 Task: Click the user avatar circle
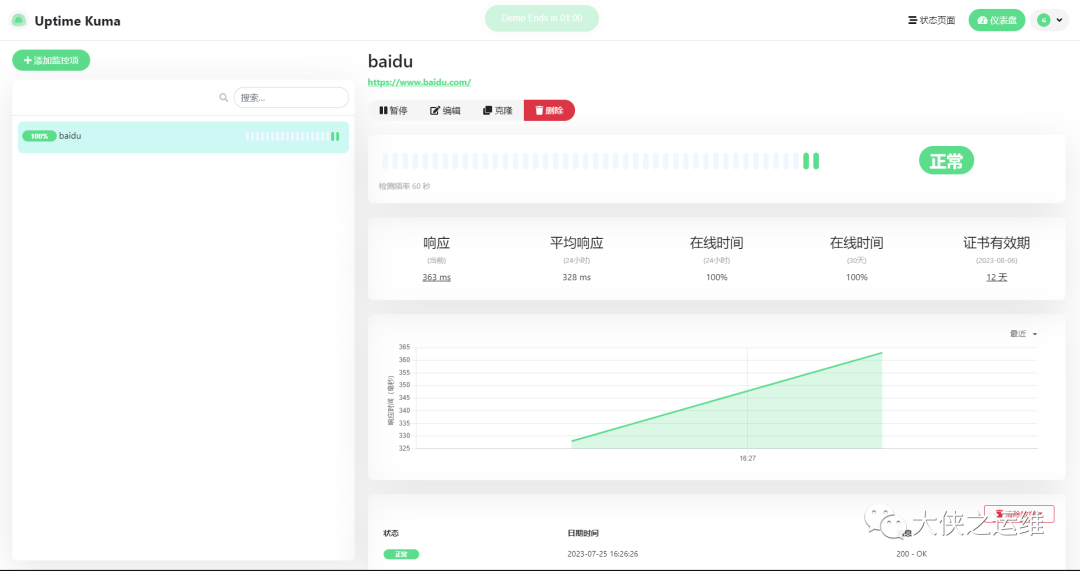pyautogui.click(x=1043, y=20)
